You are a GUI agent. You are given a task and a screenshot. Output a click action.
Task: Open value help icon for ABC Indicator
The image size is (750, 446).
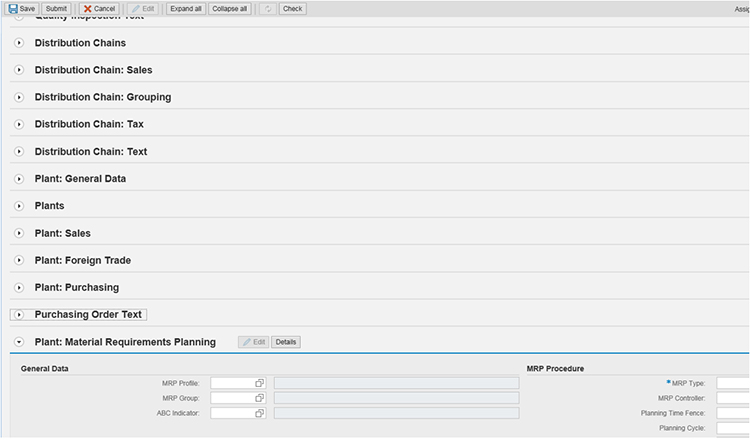click(x=259, y=413)
